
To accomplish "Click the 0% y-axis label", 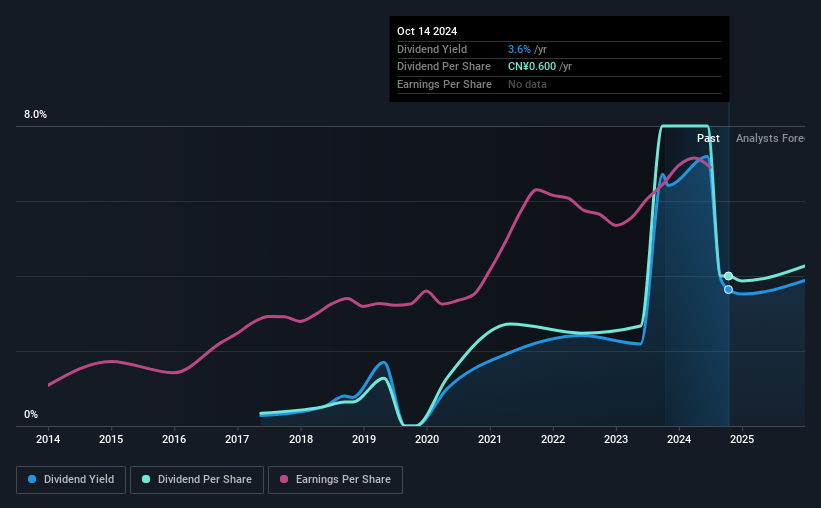I will click(x=31, y=415).
